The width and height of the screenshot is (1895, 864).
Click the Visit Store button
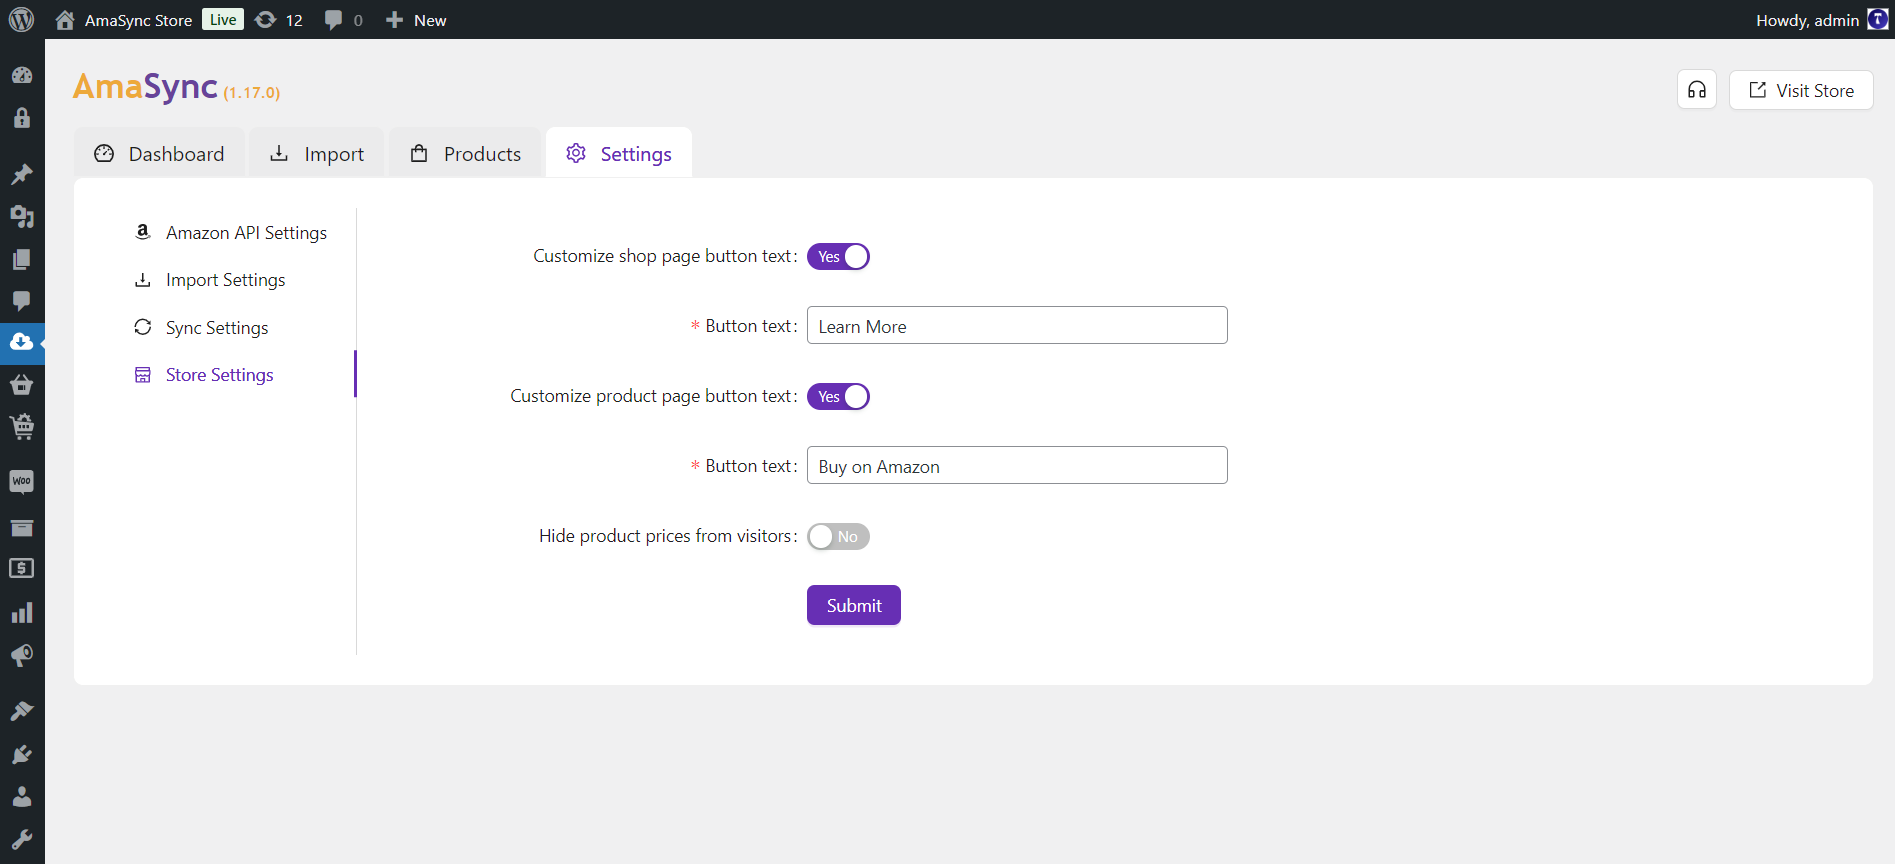pyautogui.click(x=1801, y=90)
